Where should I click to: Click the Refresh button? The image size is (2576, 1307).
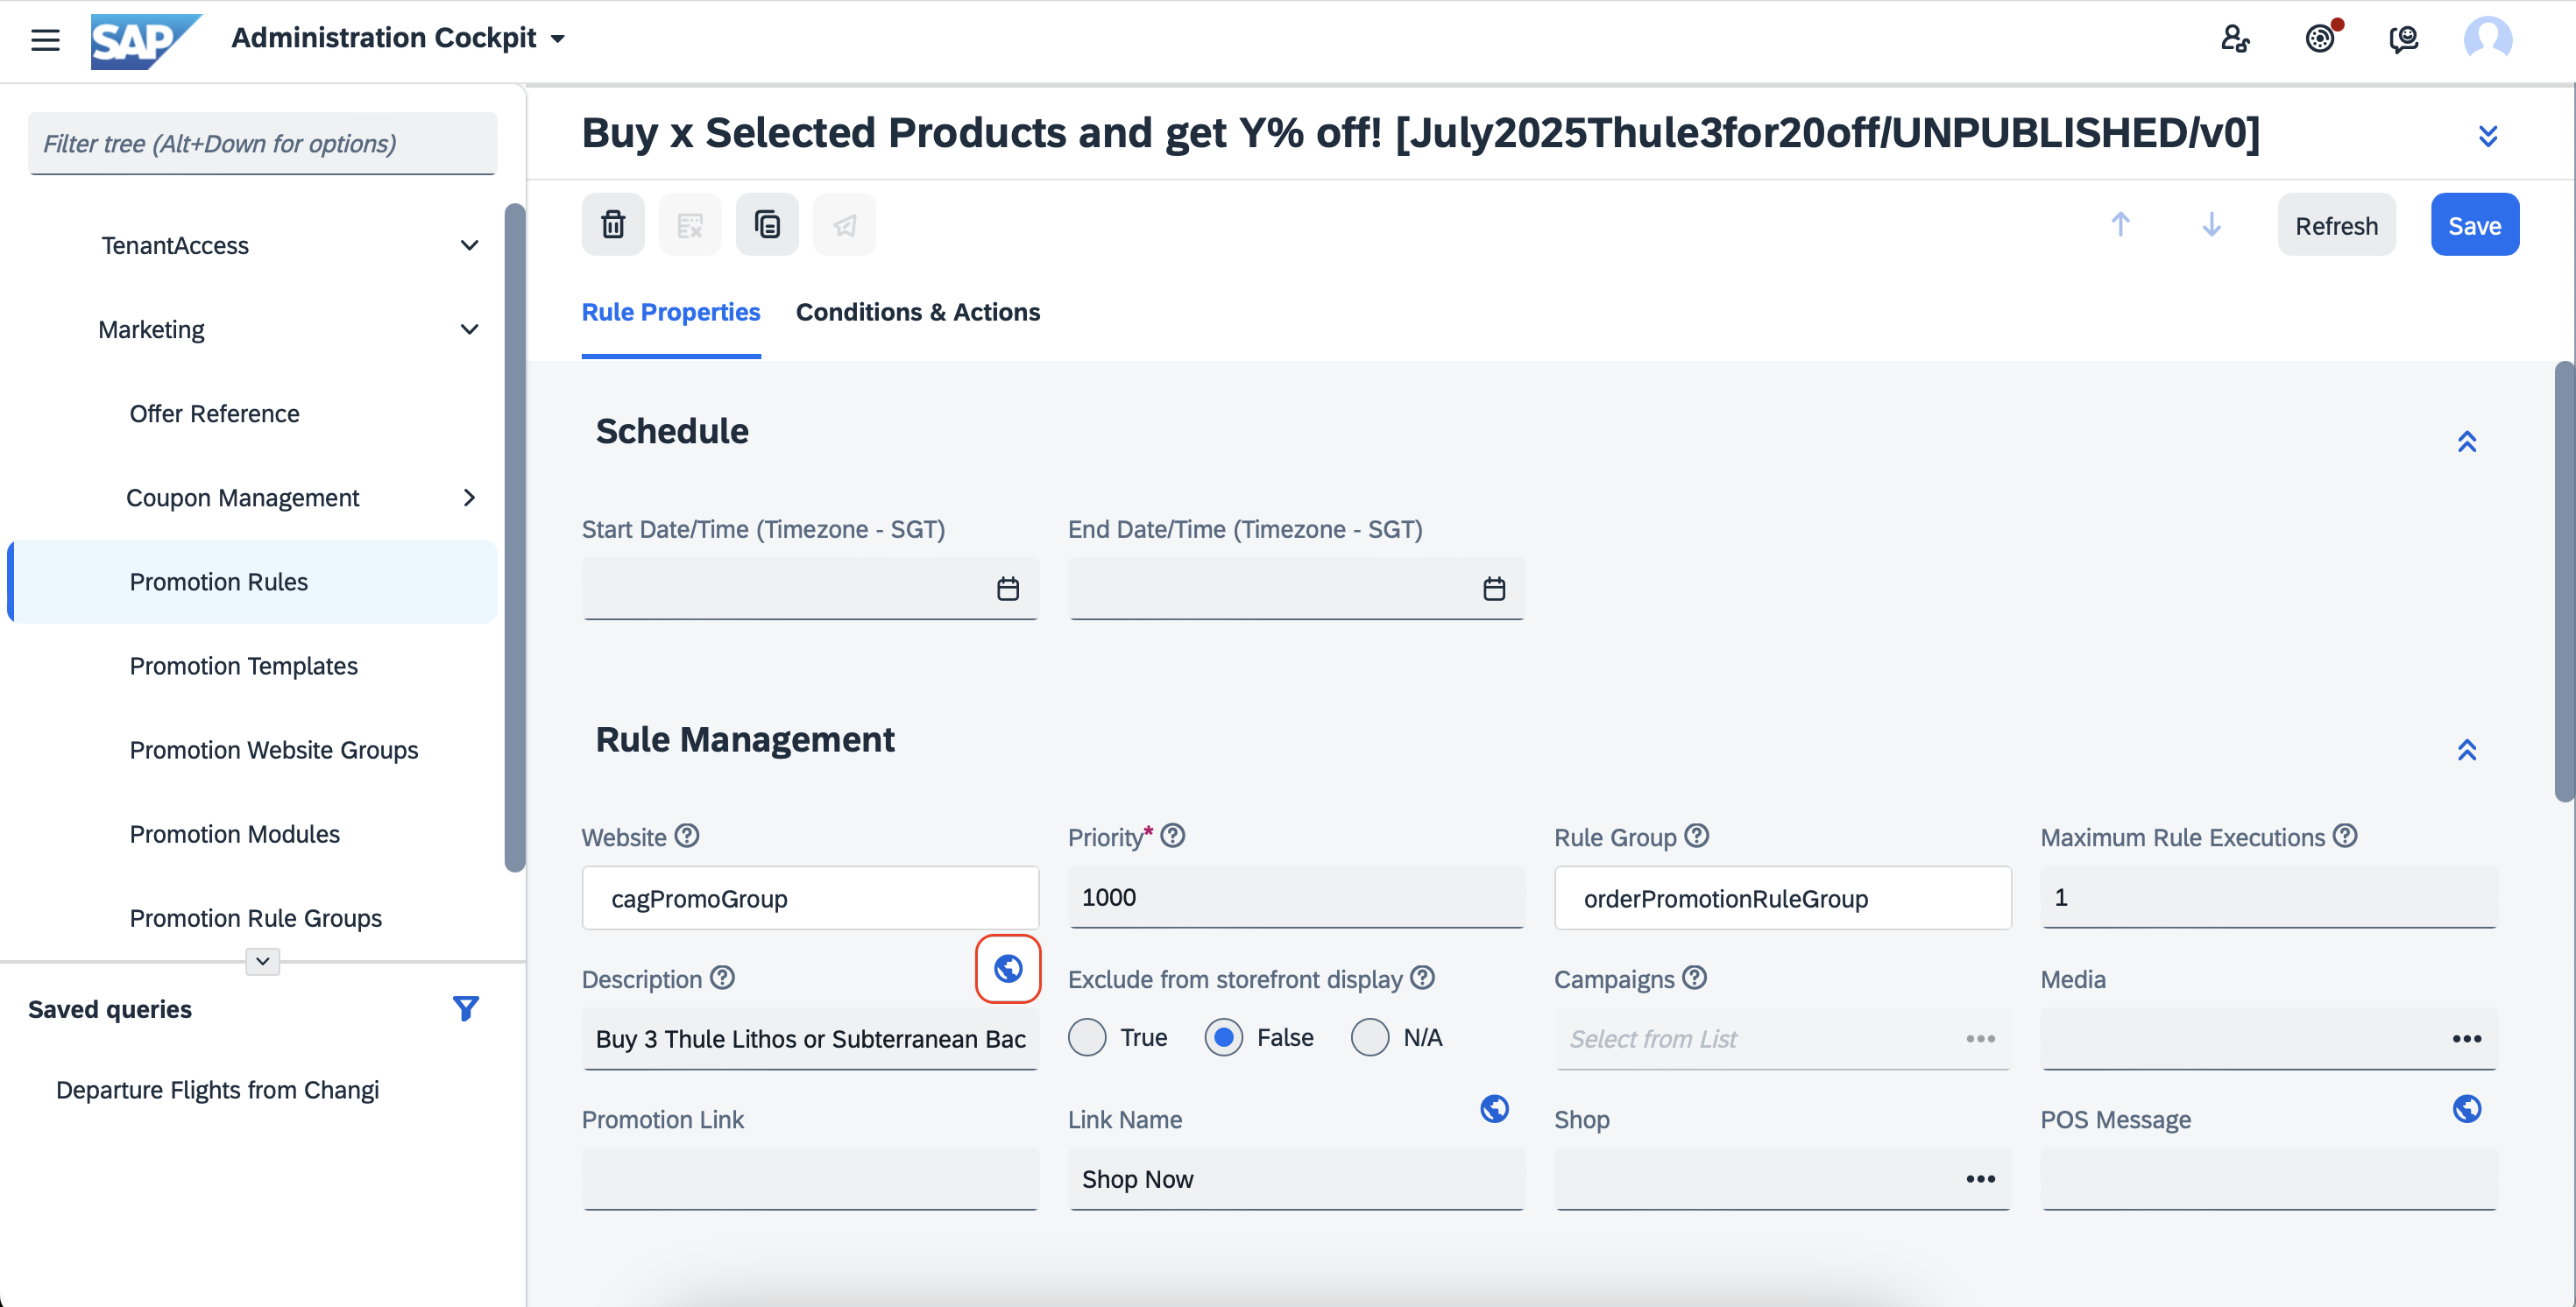(2336, 225)
